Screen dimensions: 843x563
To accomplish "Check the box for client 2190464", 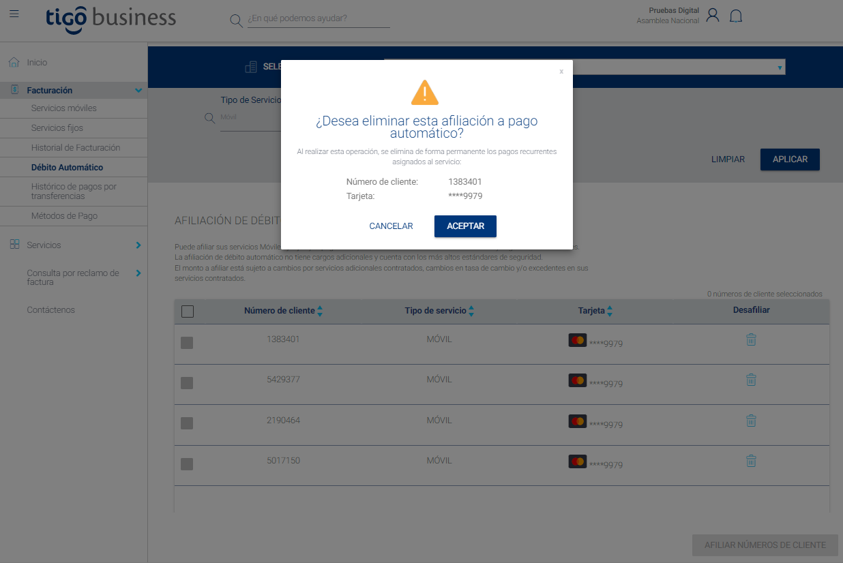I will point(187,423).
